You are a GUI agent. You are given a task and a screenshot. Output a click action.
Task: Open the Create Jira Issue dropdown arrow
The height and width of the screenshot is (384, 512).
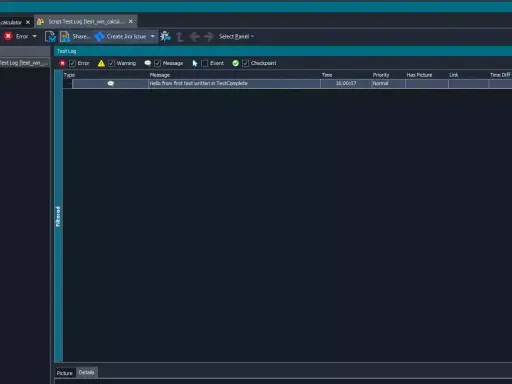click(x=153, y=36)
